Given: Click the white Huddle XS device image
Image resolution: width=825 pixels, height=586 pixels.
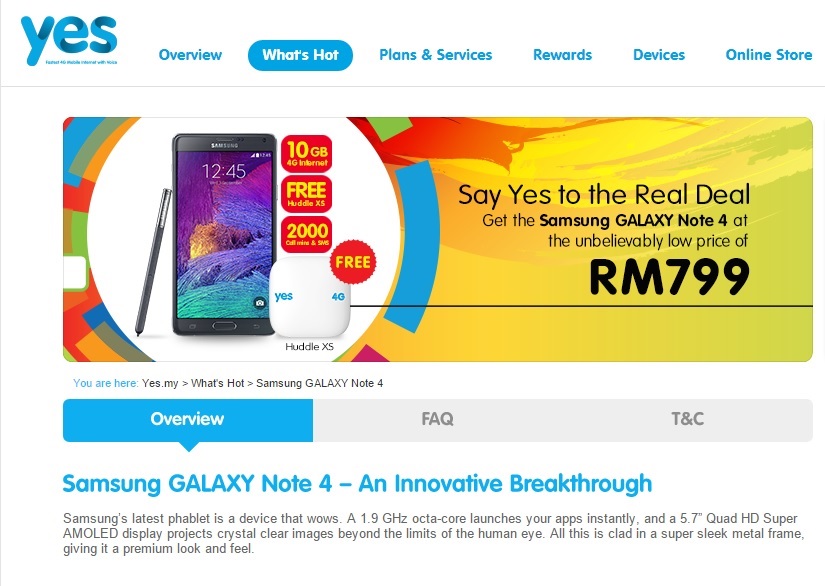Looking at the screenshot, I should (x=310, y=297).
